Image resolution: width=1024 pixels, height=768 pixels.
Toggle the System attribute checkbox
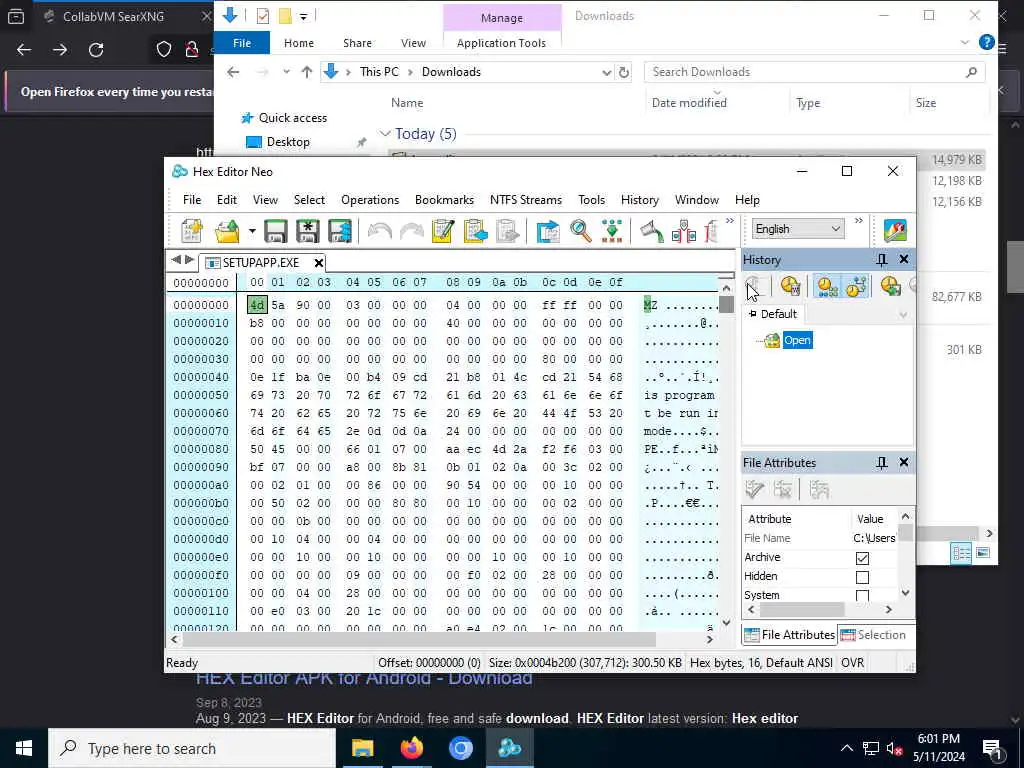862,596
